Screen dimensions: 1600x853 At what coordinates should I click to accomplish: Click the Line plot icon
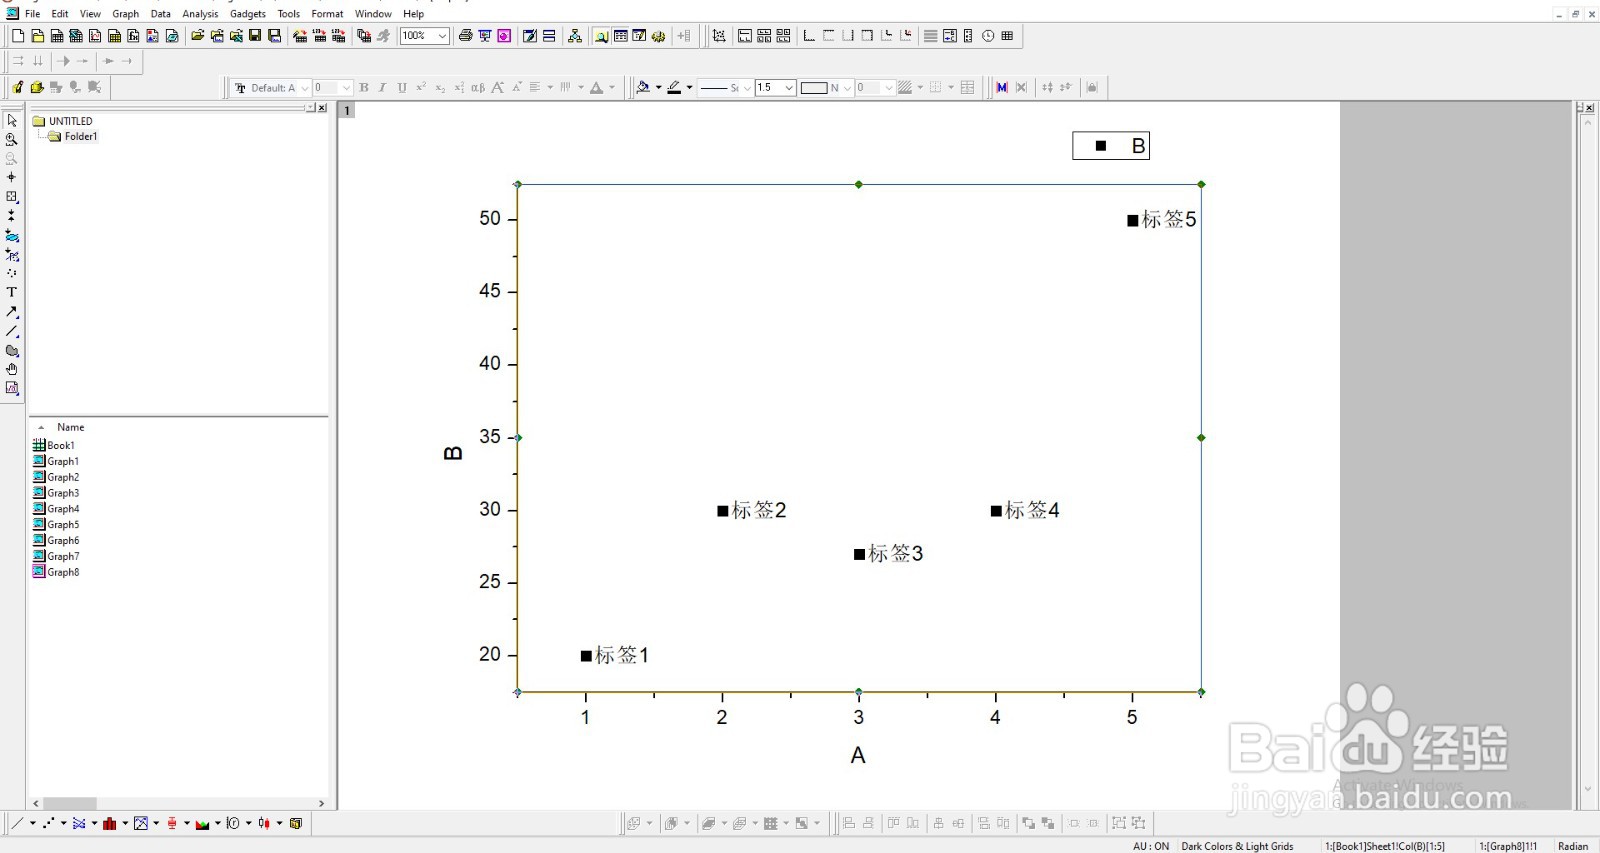[16, 824]
